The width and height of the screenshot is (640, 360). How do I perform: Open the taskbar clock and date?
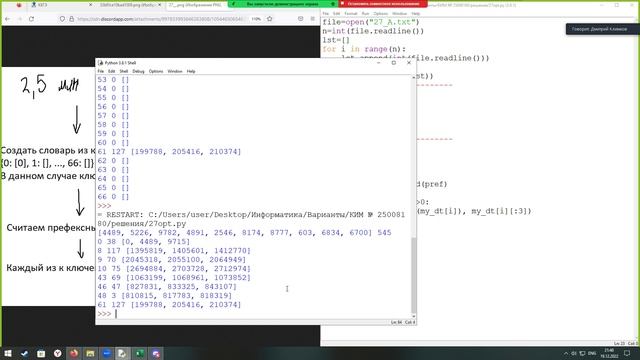point(609,353)
